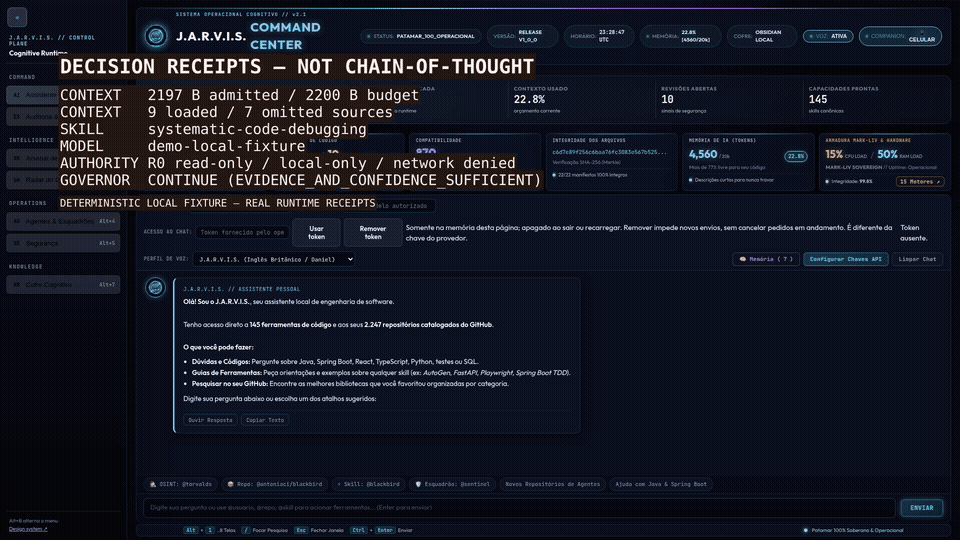Select the Novos Repositórios de Agentes chip

(552, 484)
